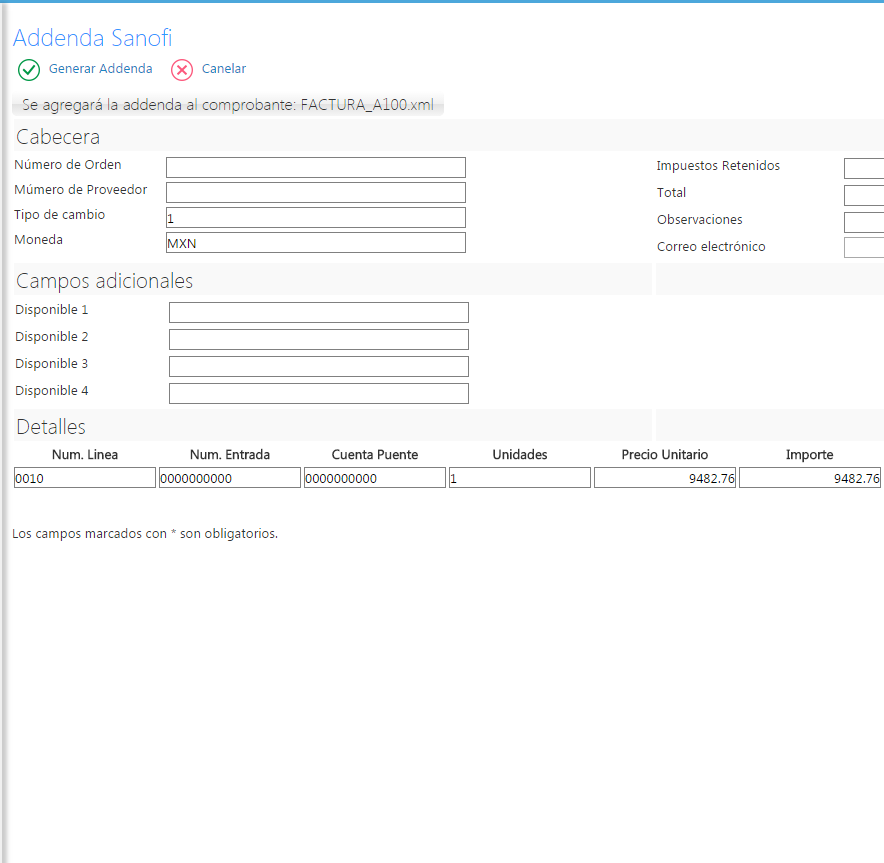
Task: Focus the Correo electrónico field
Action: coord(864,247)
